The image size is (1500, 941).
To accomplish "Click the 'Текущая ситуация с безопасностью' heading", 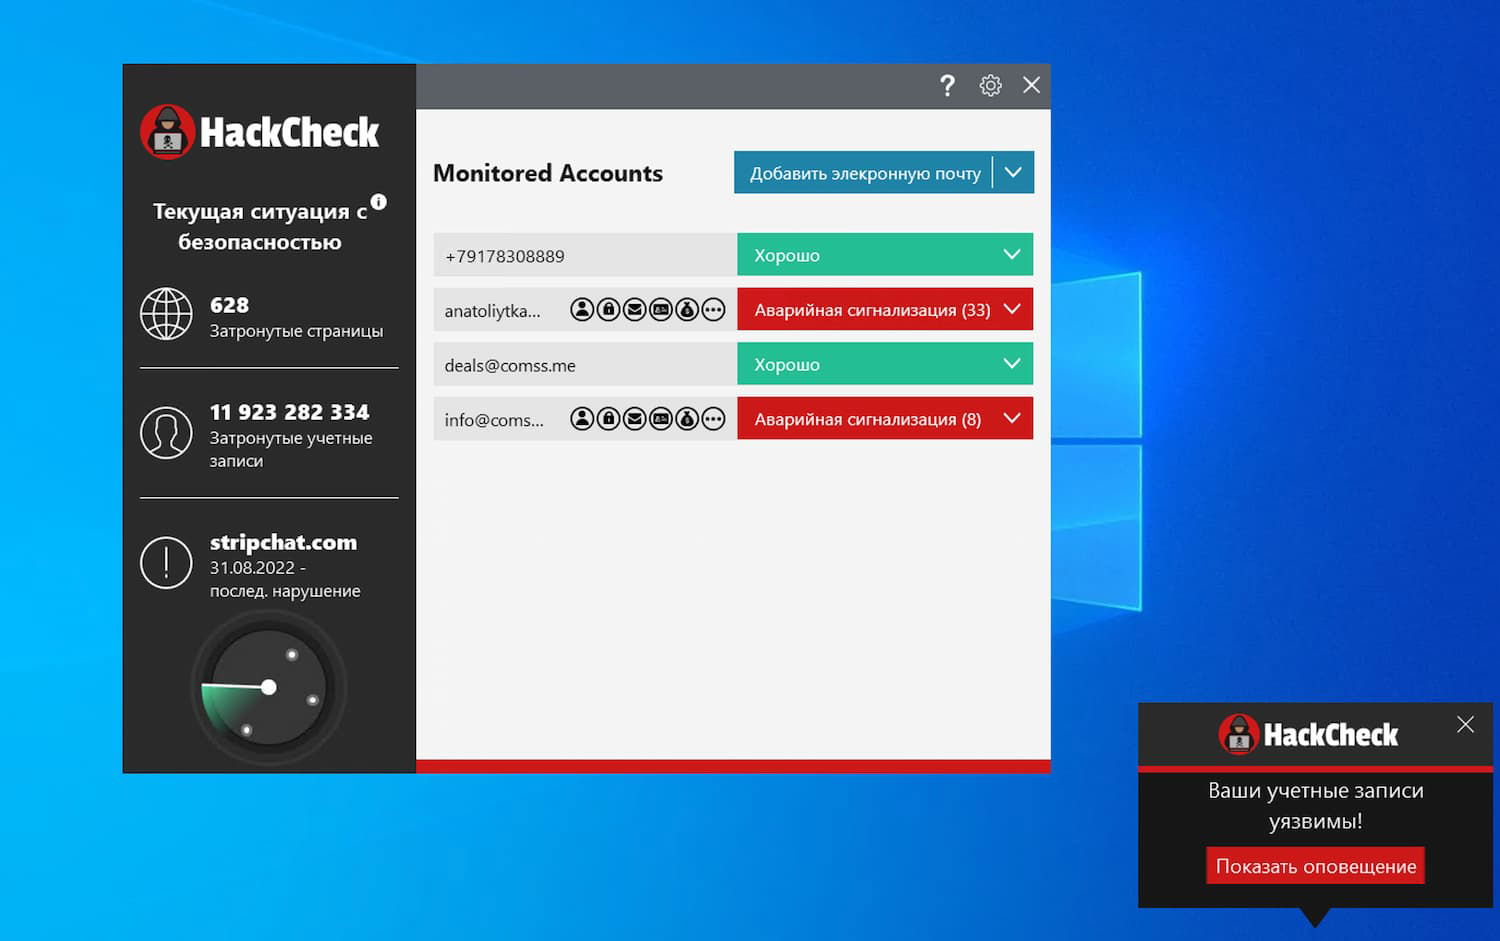I will [260, 226].
